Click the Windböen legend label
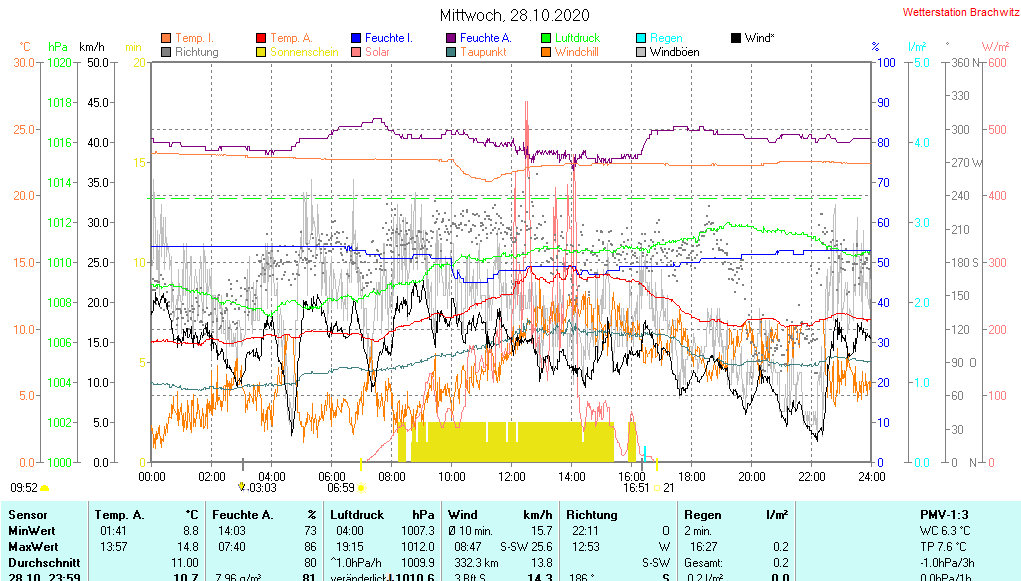 click(674, 52)
